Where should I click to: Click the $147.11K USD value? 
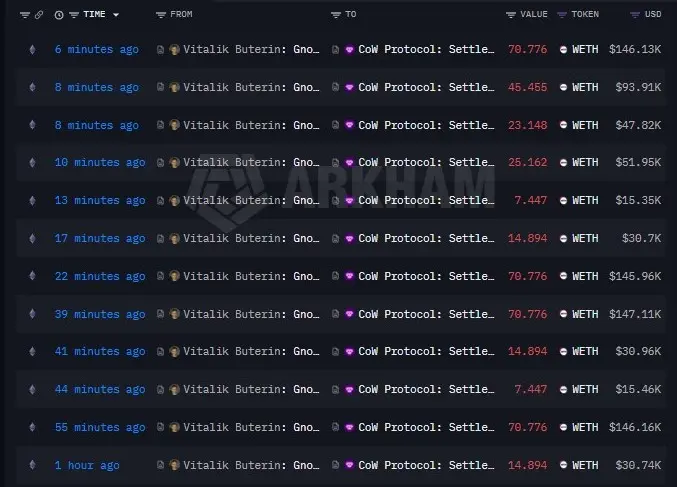pyautogui.click(x=635, y=314)
